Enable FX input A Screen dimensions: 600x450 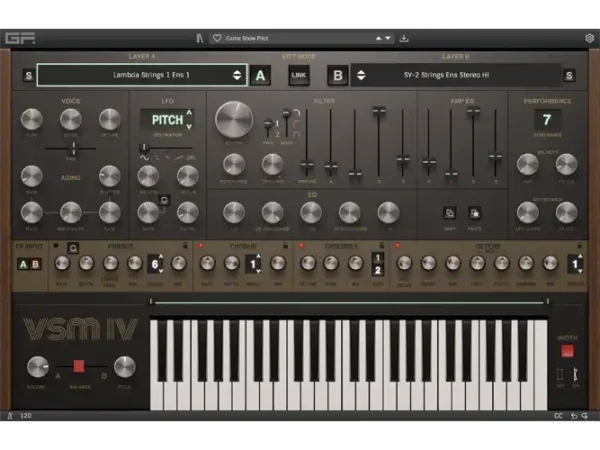coord(23,264)
